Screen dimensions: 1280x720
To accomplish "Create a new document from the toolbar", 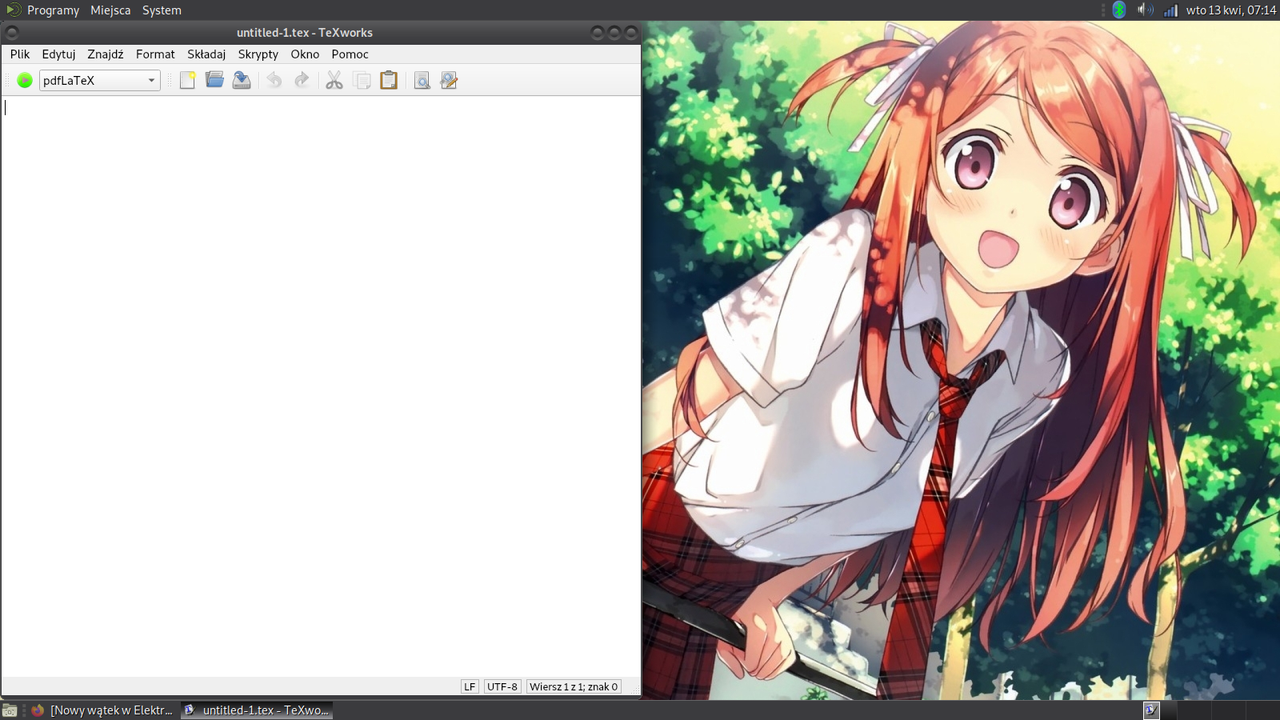I will (187, 80).
